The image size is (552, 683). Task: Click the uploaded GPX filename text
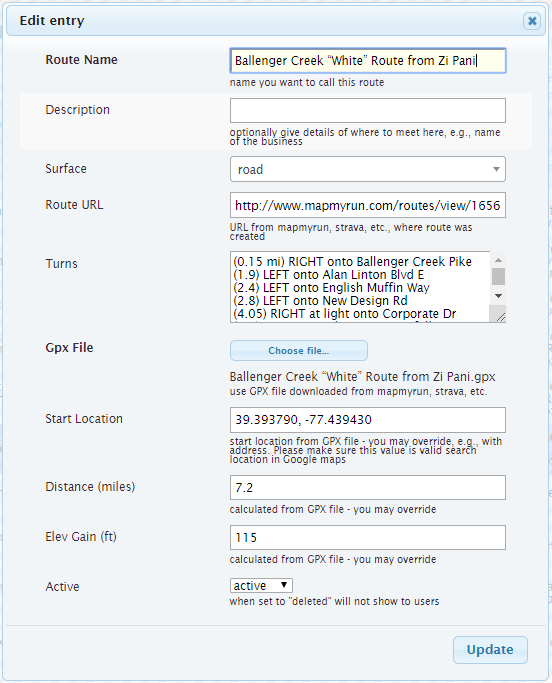pos(362,376)
